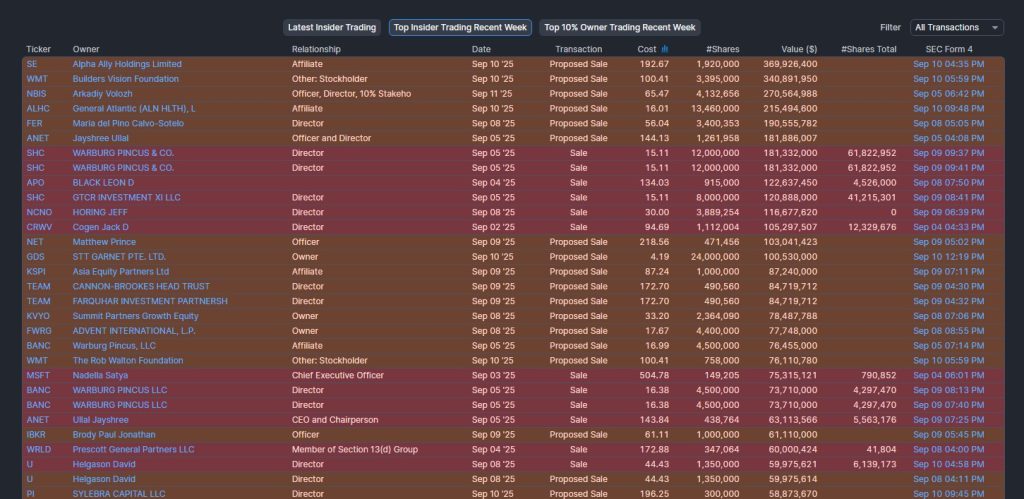The width and height of the screenshot is (1024, 499).
Task: Sort by the Value ($) column header
Action: (x=798, y=49)
